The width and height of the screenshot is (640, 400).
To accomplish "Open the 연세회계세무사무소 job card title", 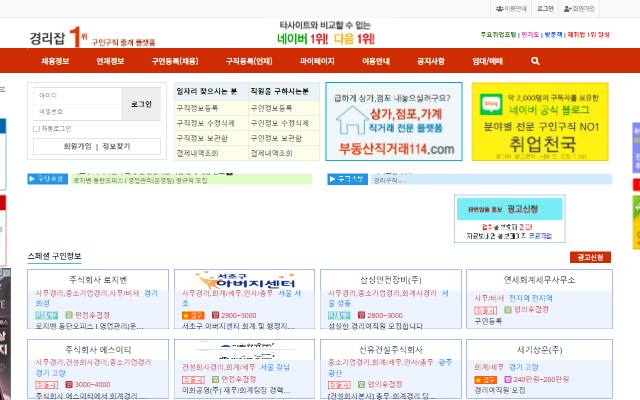I will [539, 280].
